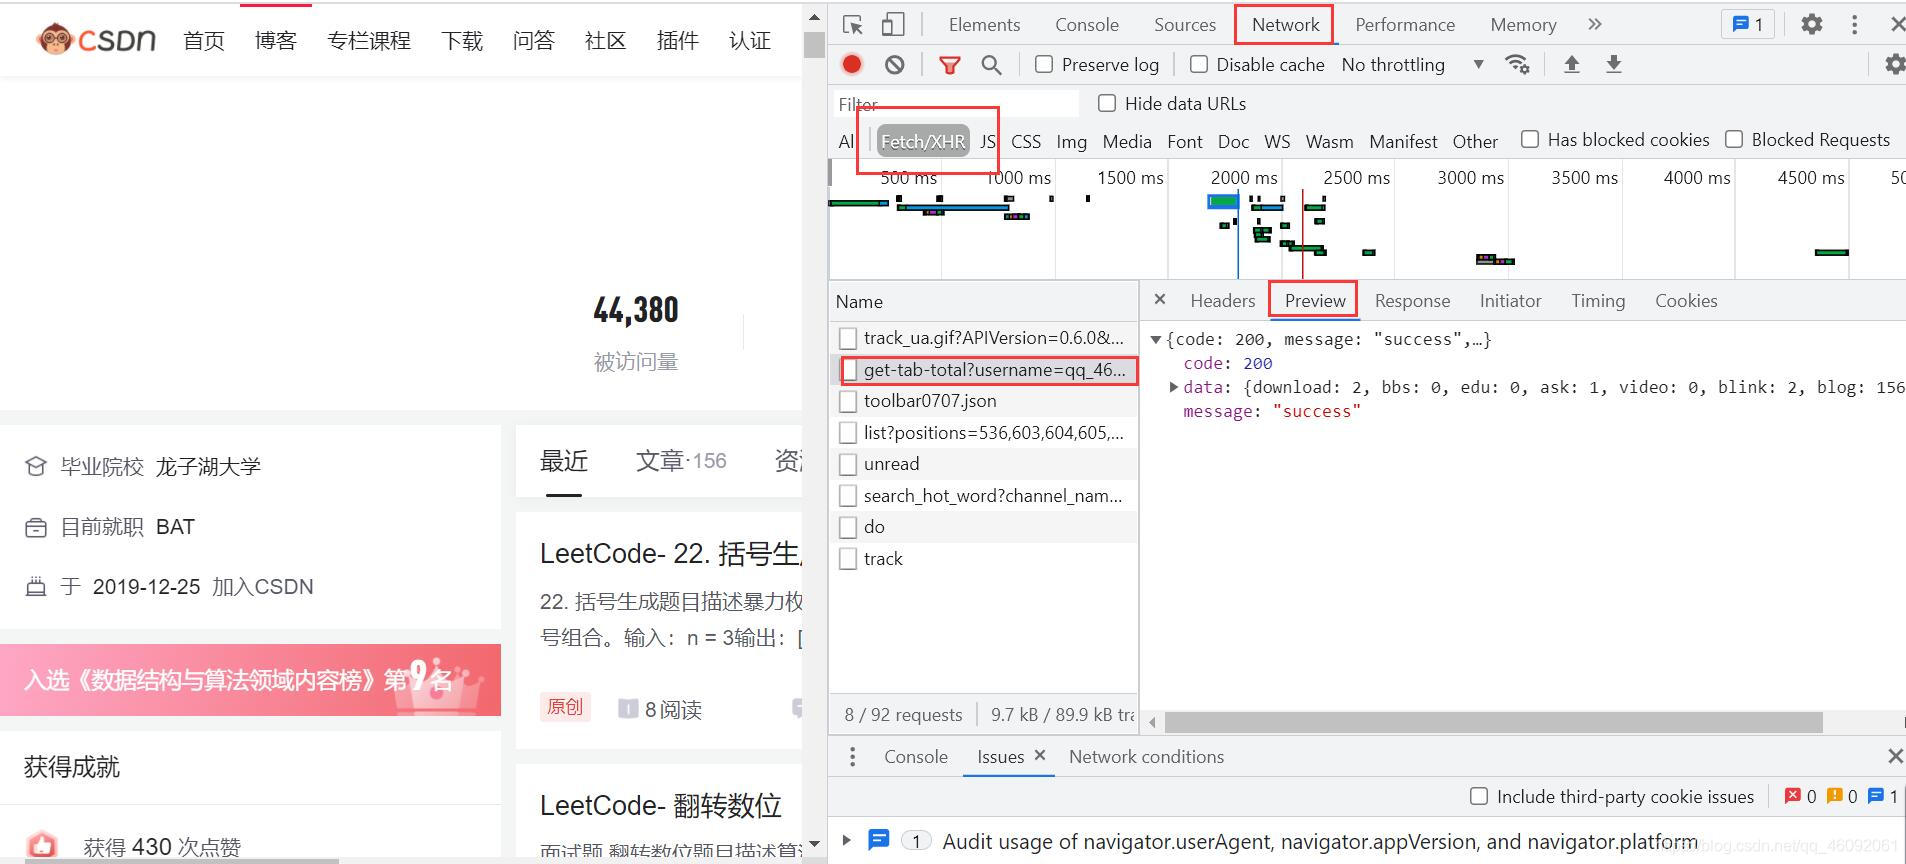This screenshot has width=1906, height=864.
Task: Open DevTools settings gear
Action: tap(1812, 24)
